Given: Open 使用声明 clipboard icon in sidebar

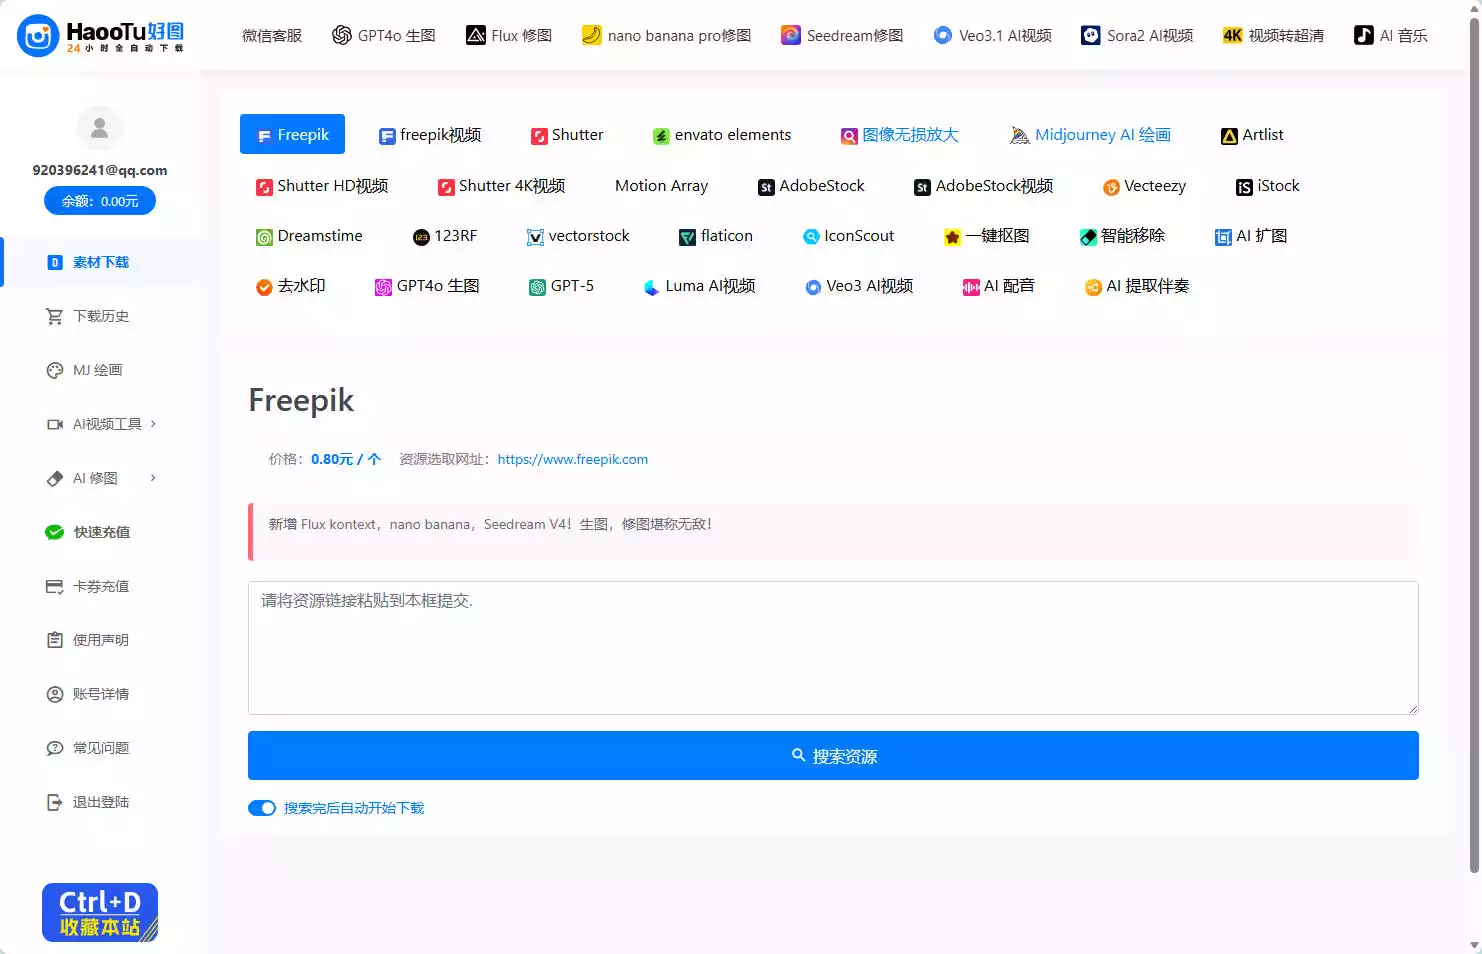Looking at the screenshot, I should coord(55,640).
